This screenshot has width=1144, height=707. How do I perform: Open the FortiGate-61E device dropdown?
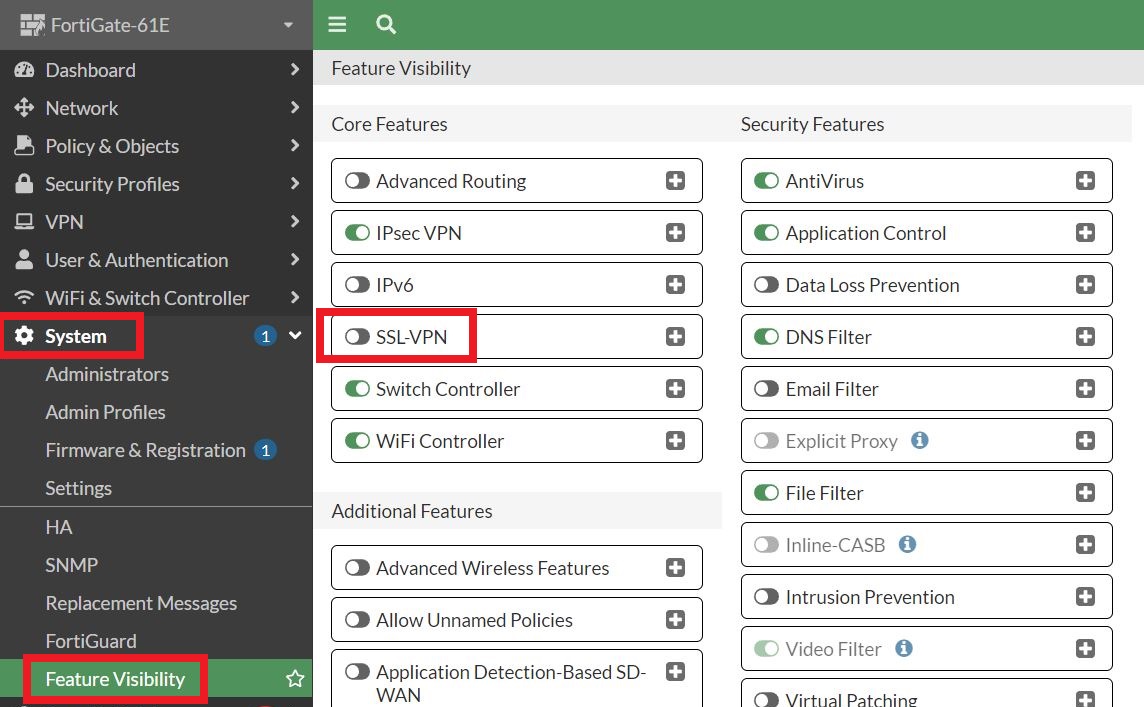(288, 25)
